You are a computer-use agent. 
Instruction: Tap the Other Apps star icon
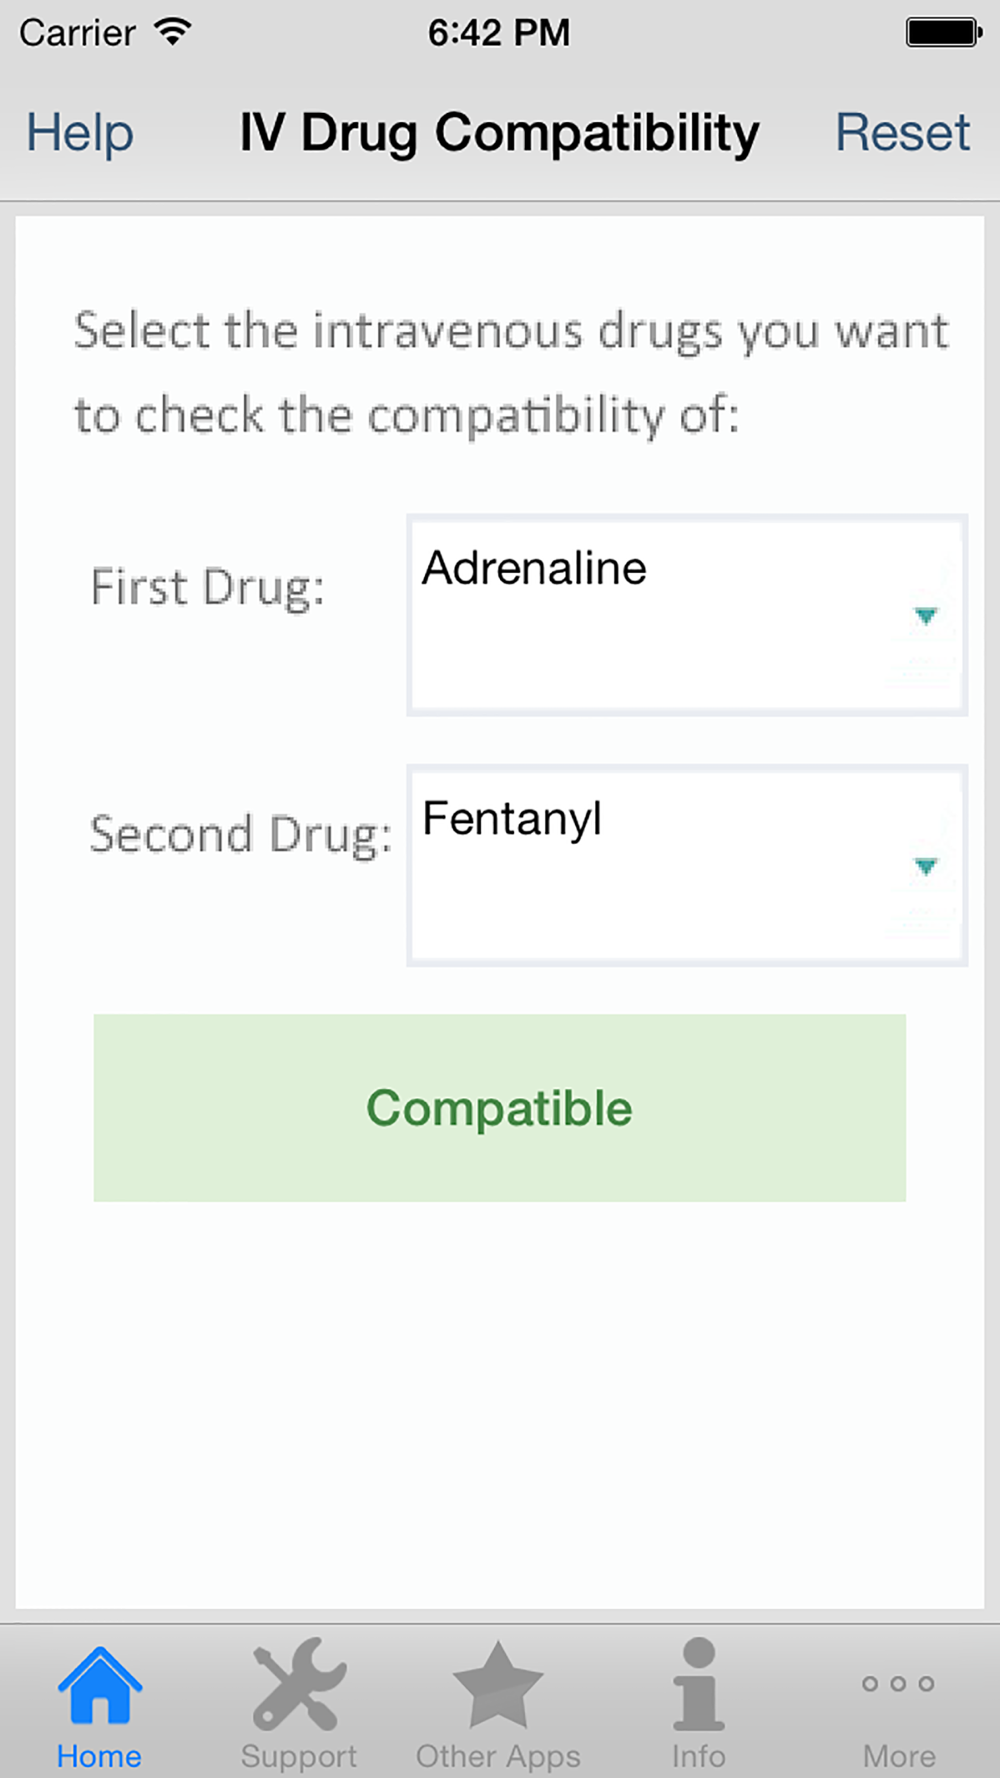click(498, 1685)
